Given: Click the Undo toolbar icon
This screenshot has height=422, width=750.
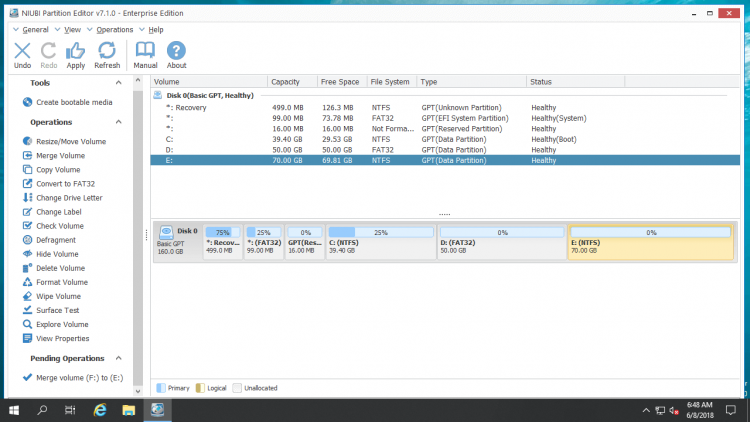Looking at the screenshot, I should coord(22,55).
